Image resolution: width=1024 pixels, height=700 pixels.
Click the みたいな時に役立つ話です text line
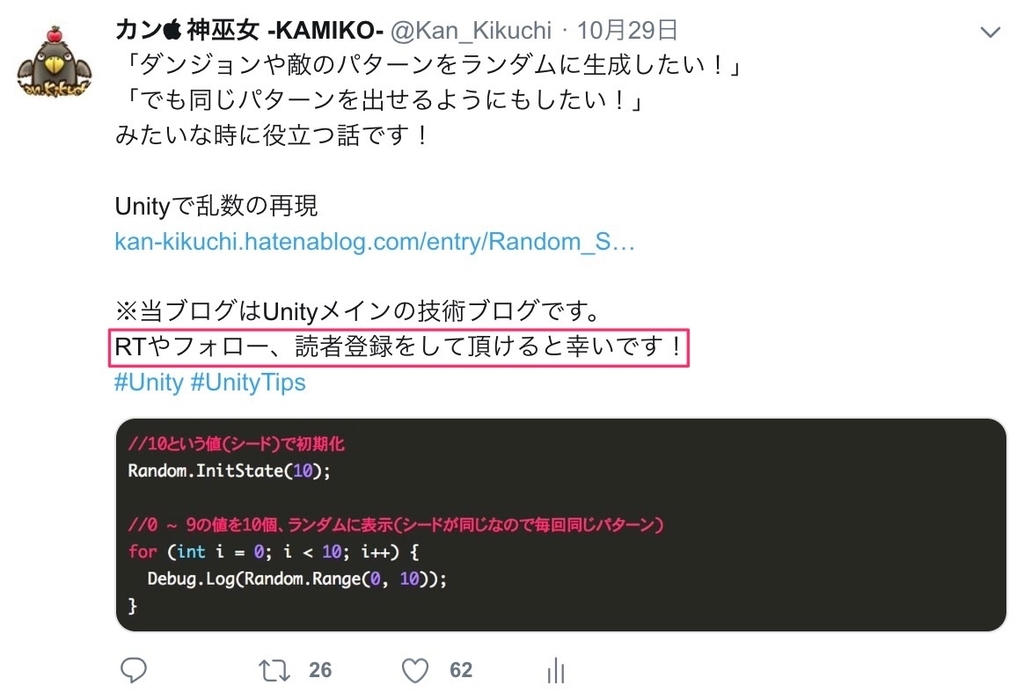pos(272,136)
